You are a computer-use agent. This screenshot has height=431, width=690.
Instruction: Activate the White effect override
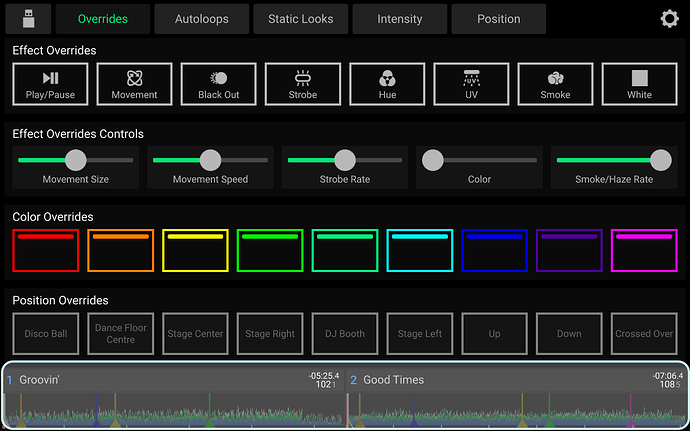[x=639, y=84]
